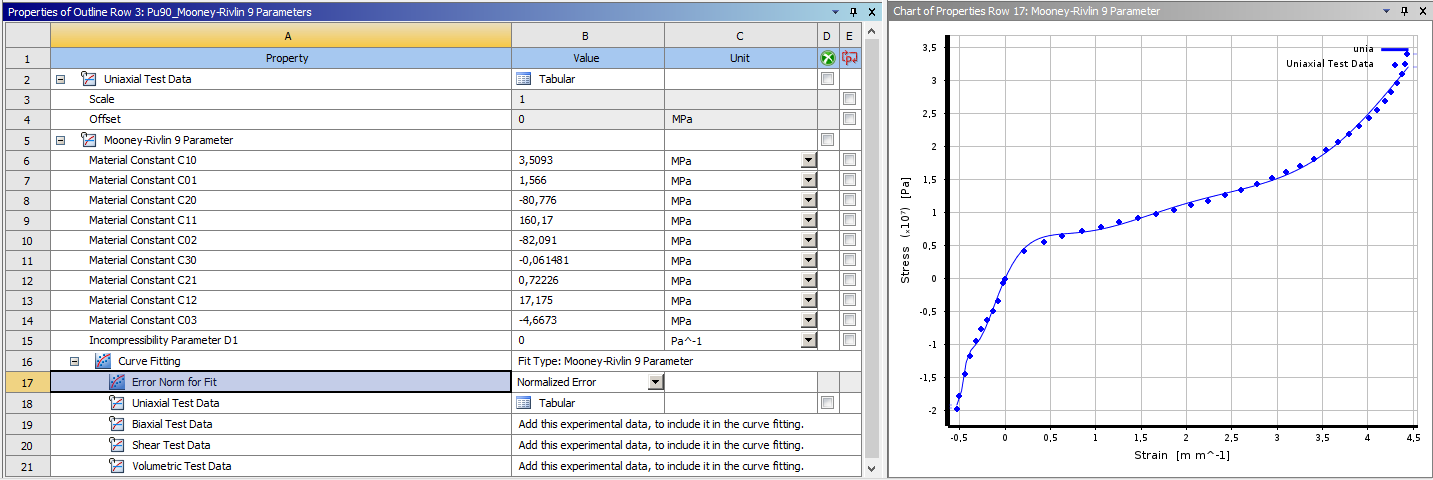Image resolution: width=1433 pixels, height=480 pixels.
Task: Toggle the parameterize checkbox for Scale
Action: point(849,99)
